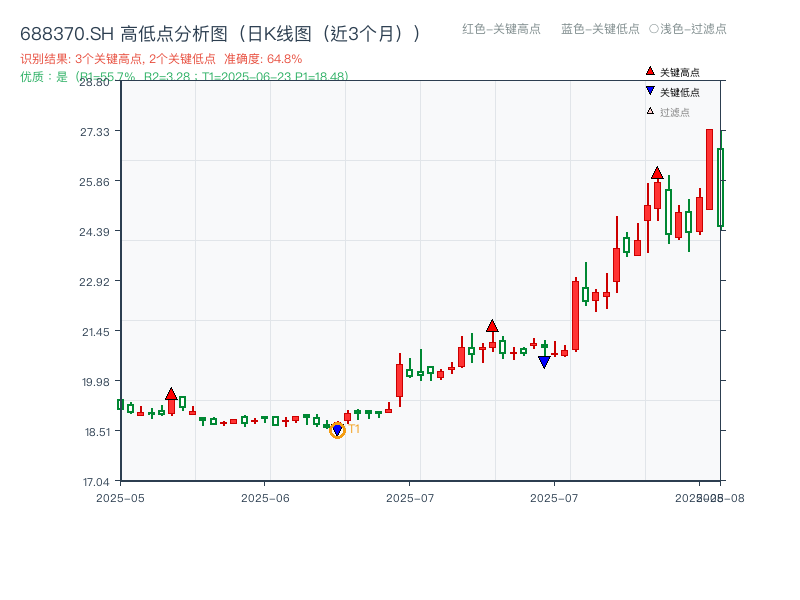Select the red key-high triangle marker in early May
Screen dimensions: 800x600
pyautogui.click(x=171, y=394)
